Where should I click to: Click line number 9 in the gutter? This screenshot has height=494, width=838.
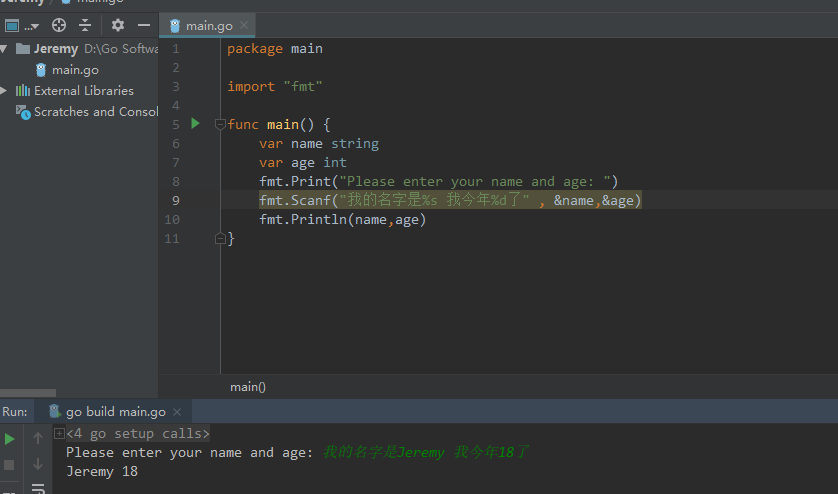(175, 200)
